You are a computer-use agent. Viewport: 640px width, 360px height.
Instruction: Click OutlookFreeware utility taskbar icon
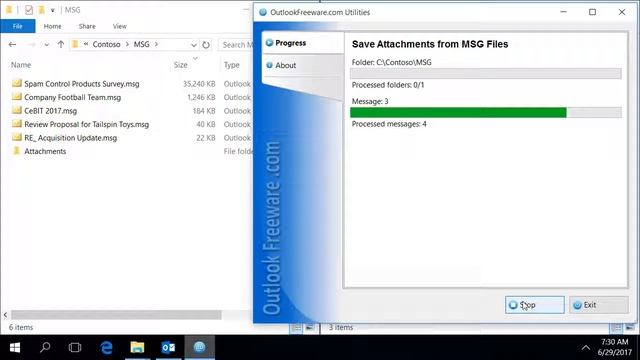click(200, 347)
